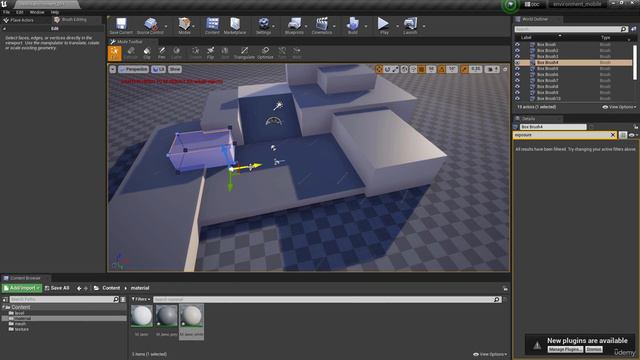Click the Flip geometry tool
The height and width of the screenshot is (360, 640).
tap(211, 53)
